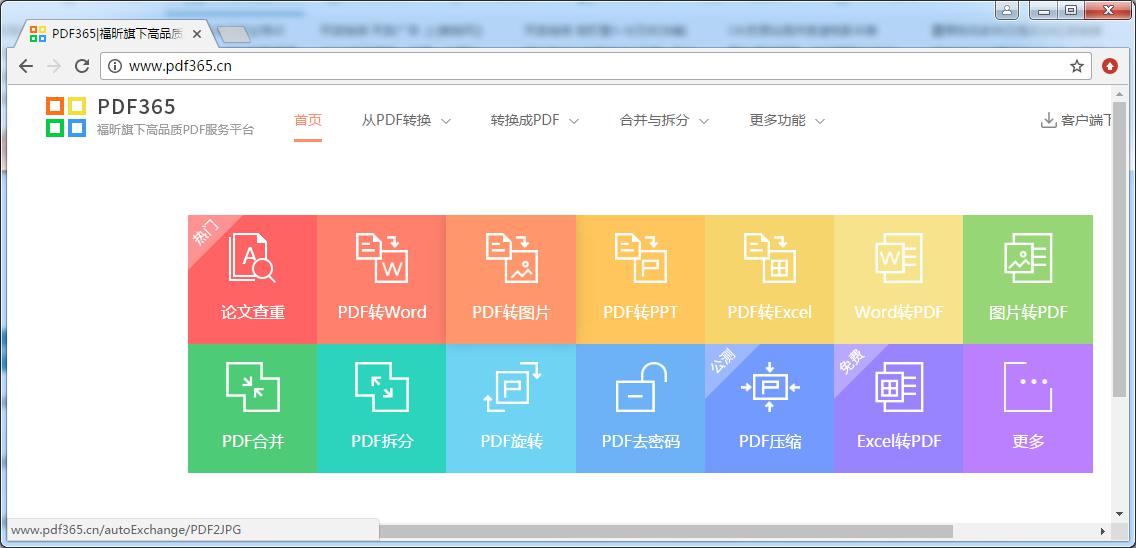Expand the 更多功能 dropdown menu
Screen dimensions: 1136x548
coord(787,121)
